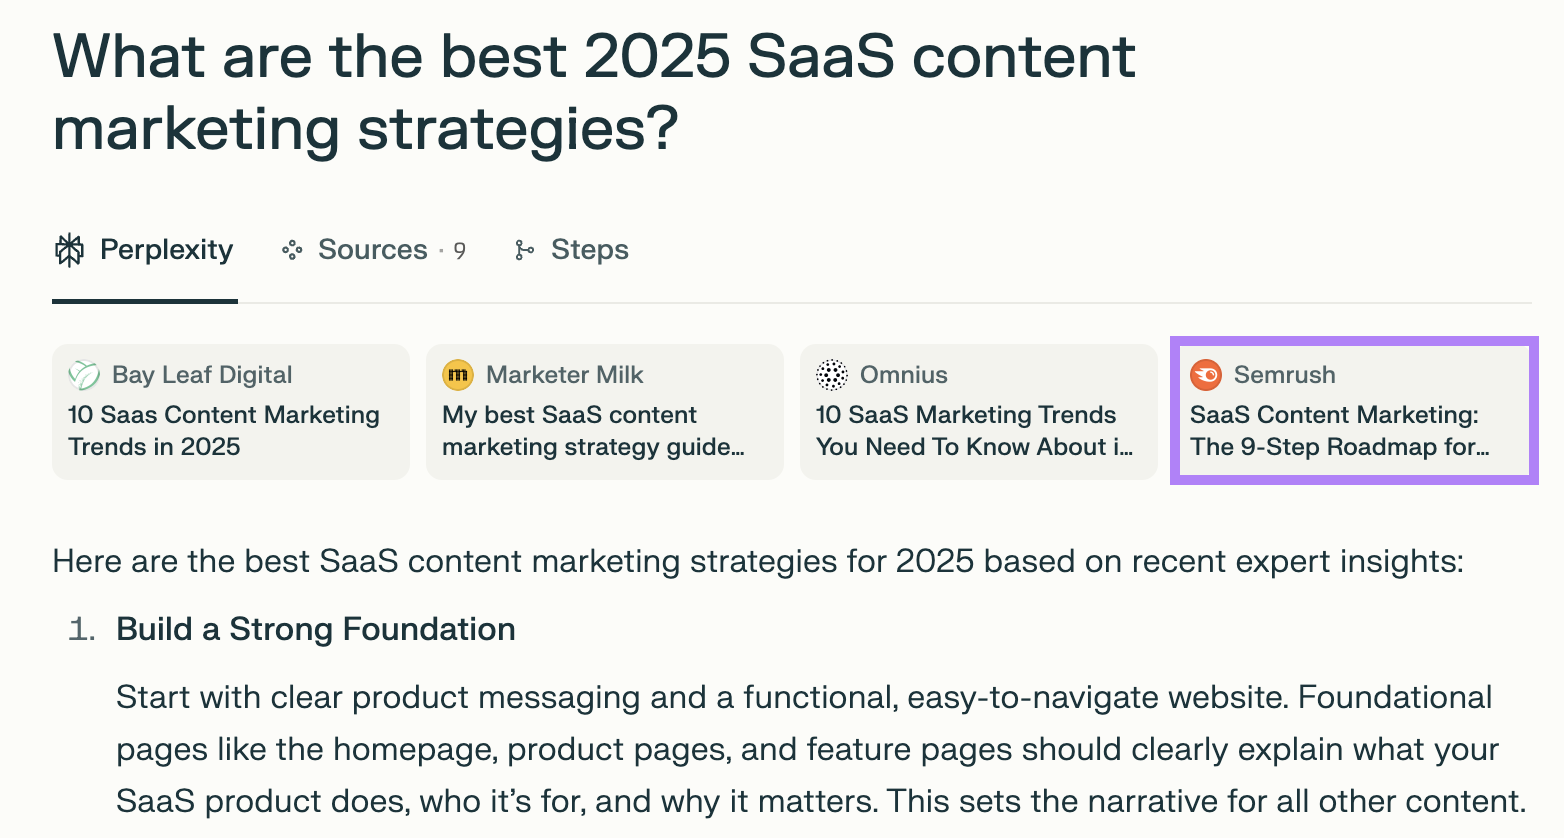1564x838 pixels.
Task: Click the Bay Leaf Digital favicon
Action: pyautogui.click(x=84, y=375)
